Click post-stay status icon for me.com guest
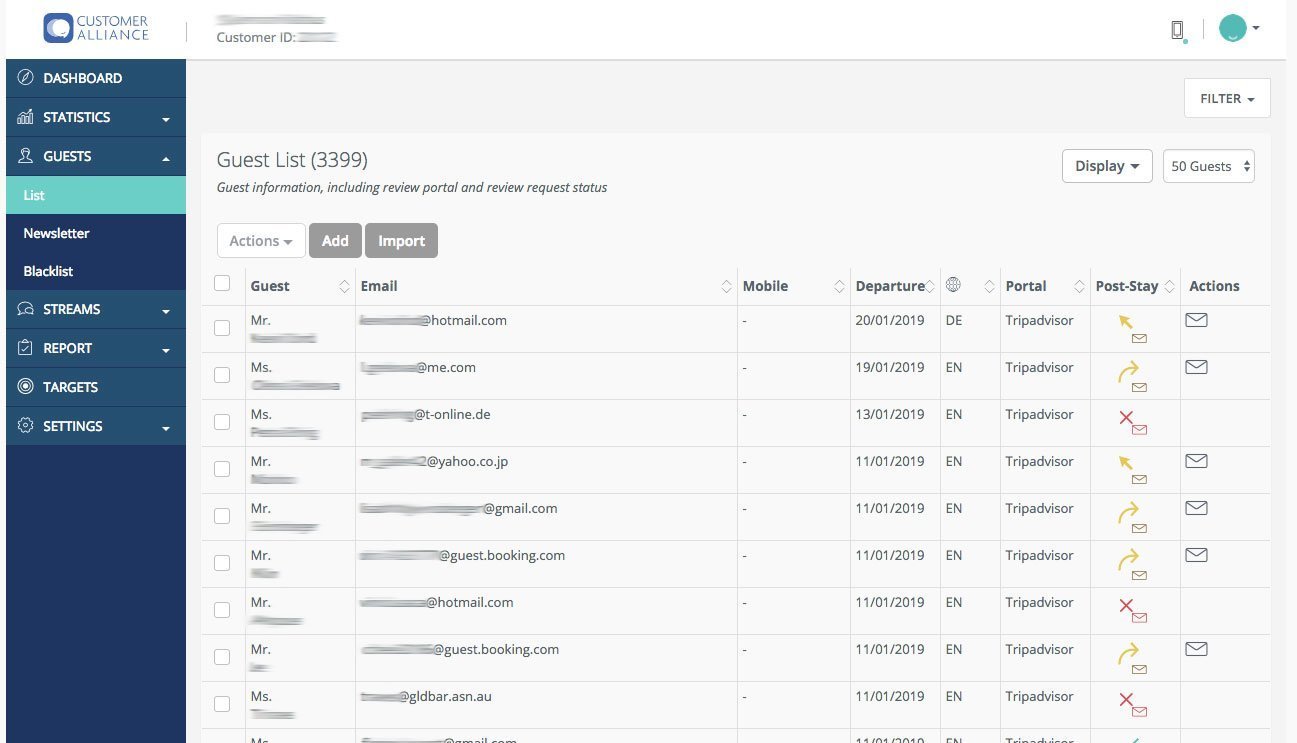 1133,377
